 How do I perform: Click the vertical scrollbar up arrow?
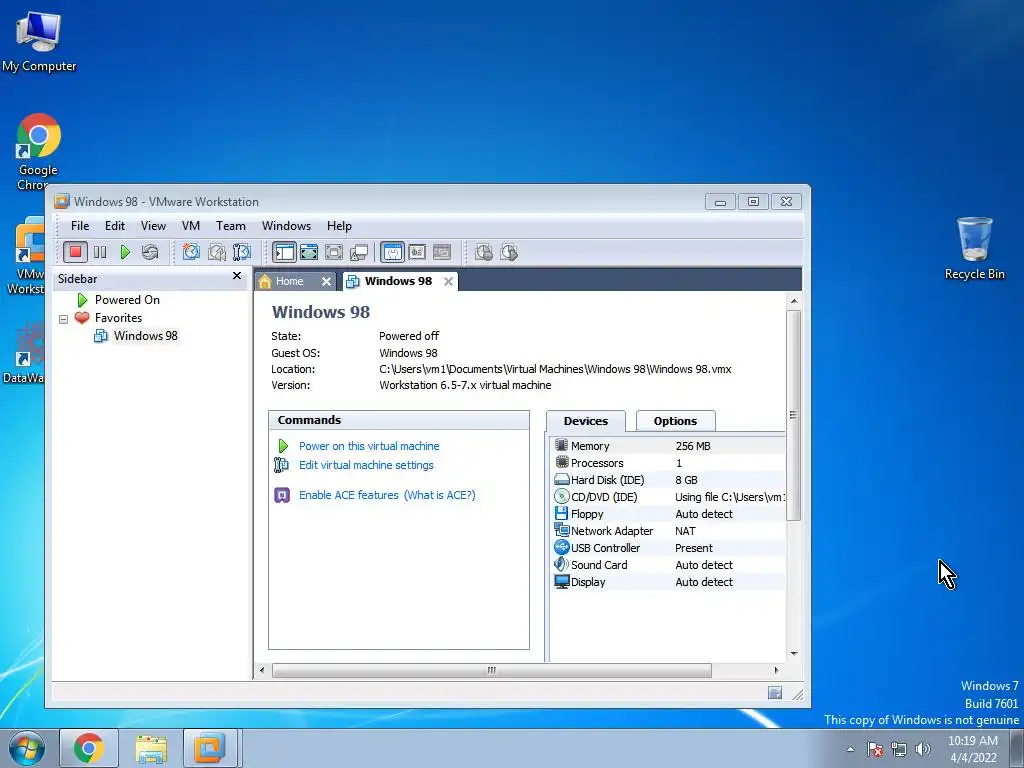[x=793, y=301]
